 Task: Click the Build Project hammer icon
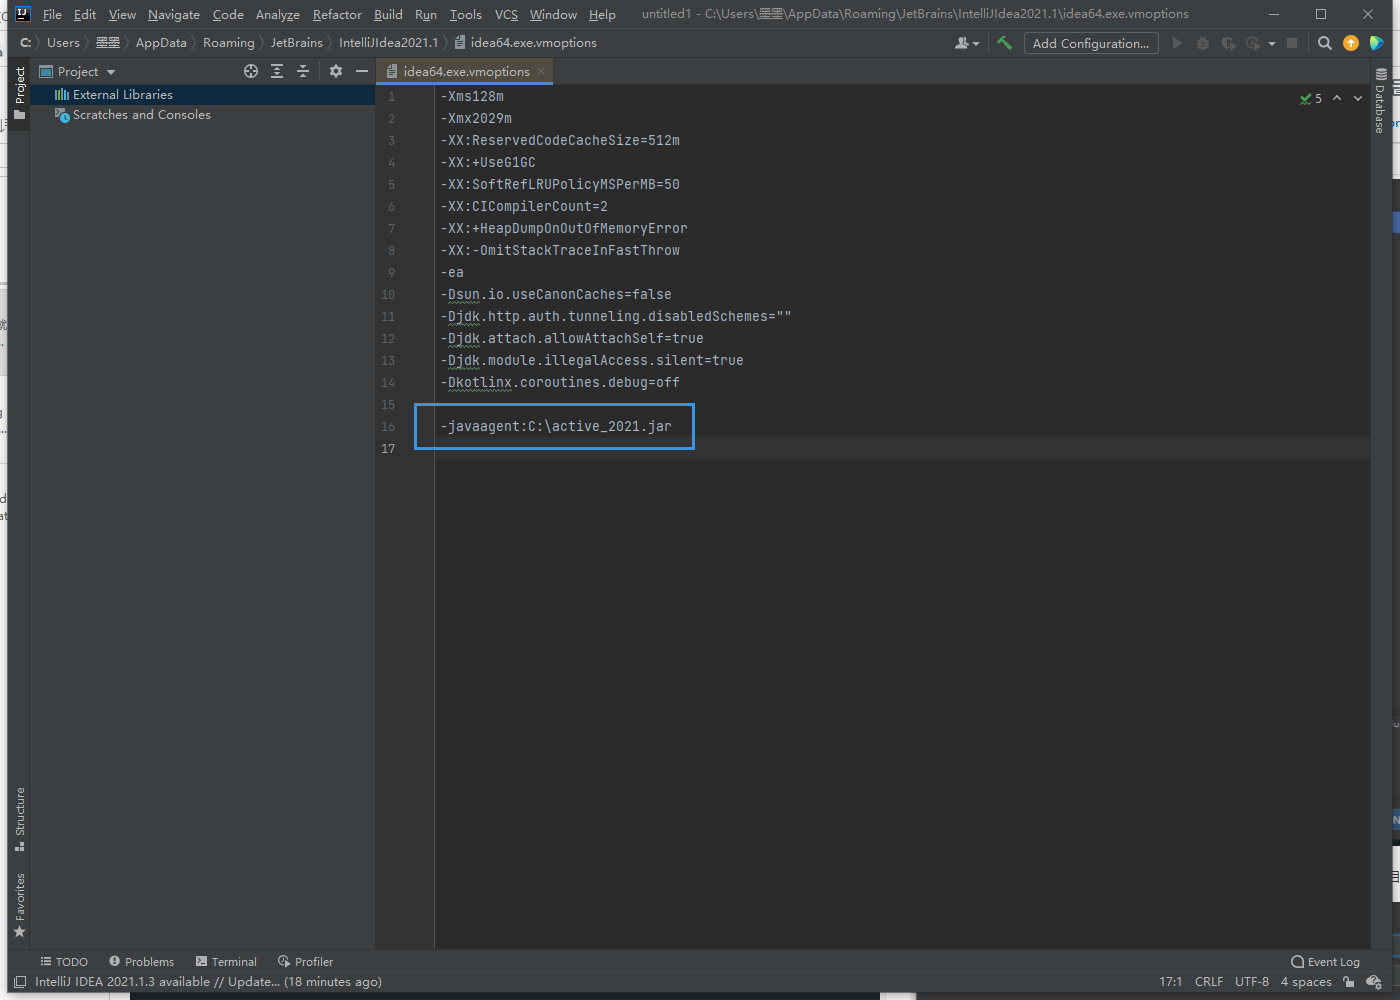coord(1004,43)
